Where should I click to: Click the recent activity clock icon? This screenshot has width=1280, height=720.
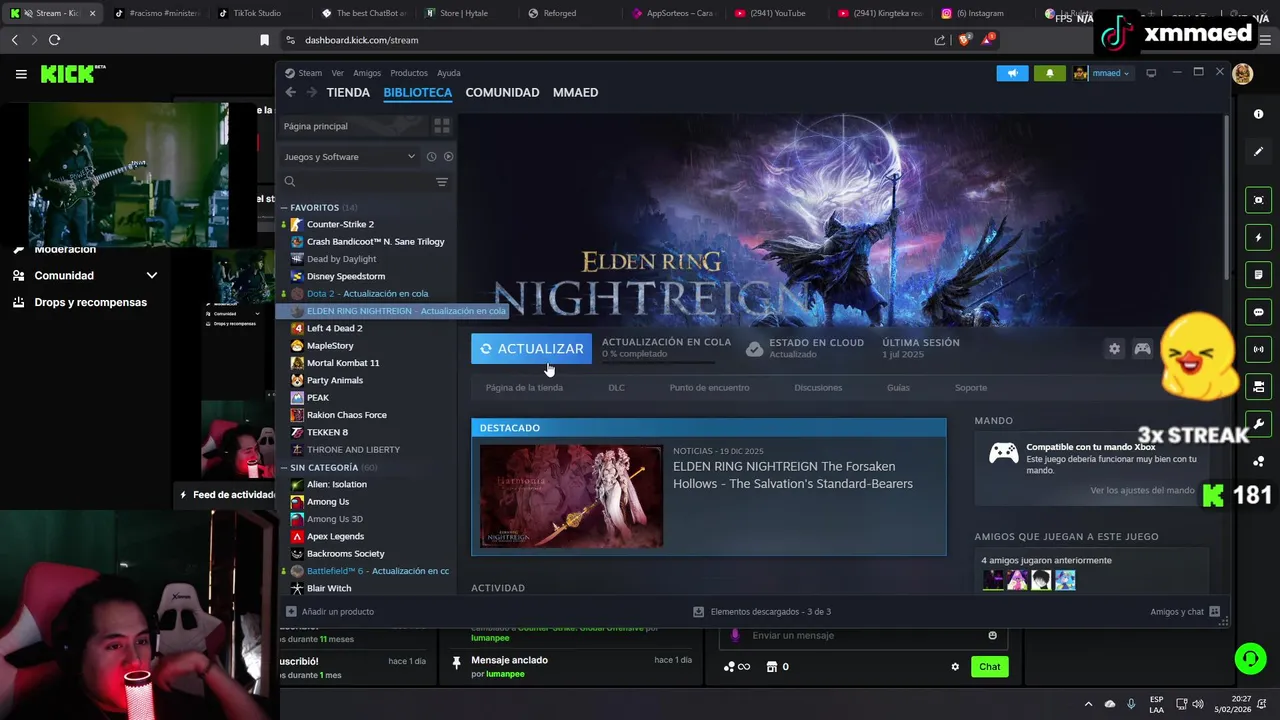(431, 157)
